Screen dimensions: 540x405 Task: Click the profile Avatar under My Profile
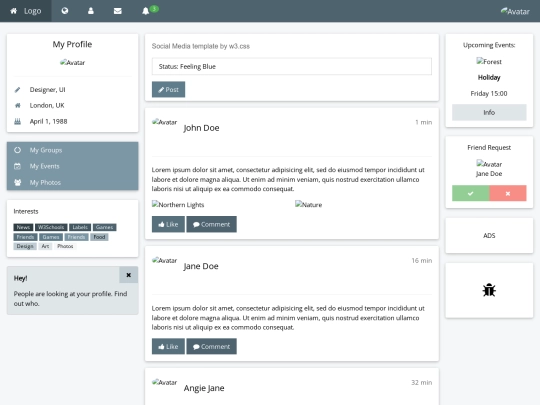(x=72, y=62)
